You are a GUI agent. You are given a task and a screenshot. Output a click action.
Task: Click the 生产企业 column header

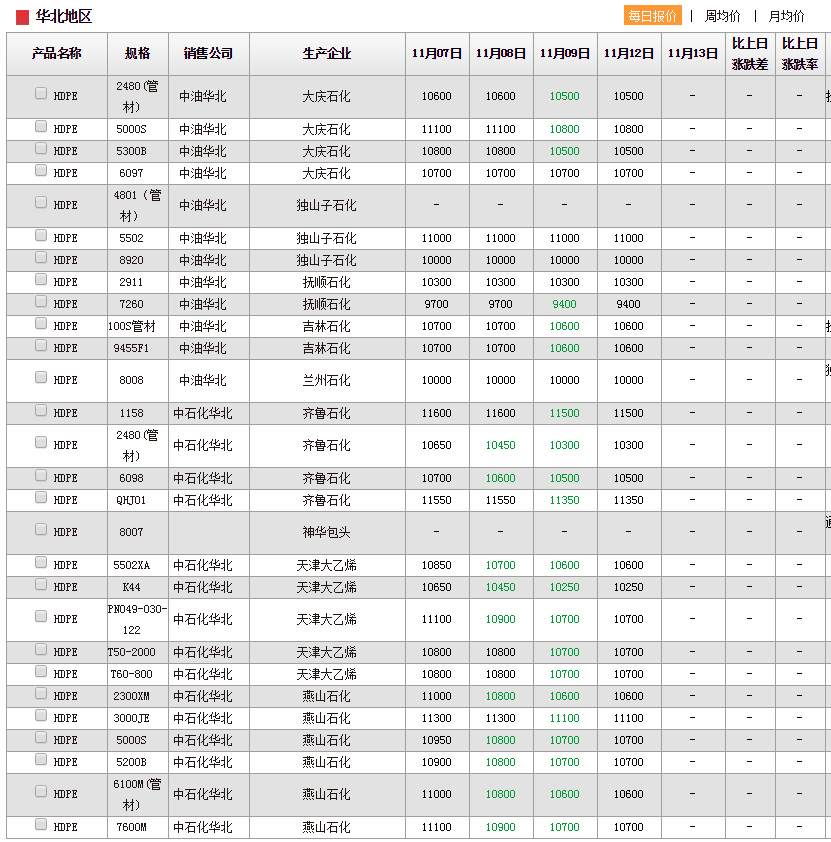pos(327,54)
